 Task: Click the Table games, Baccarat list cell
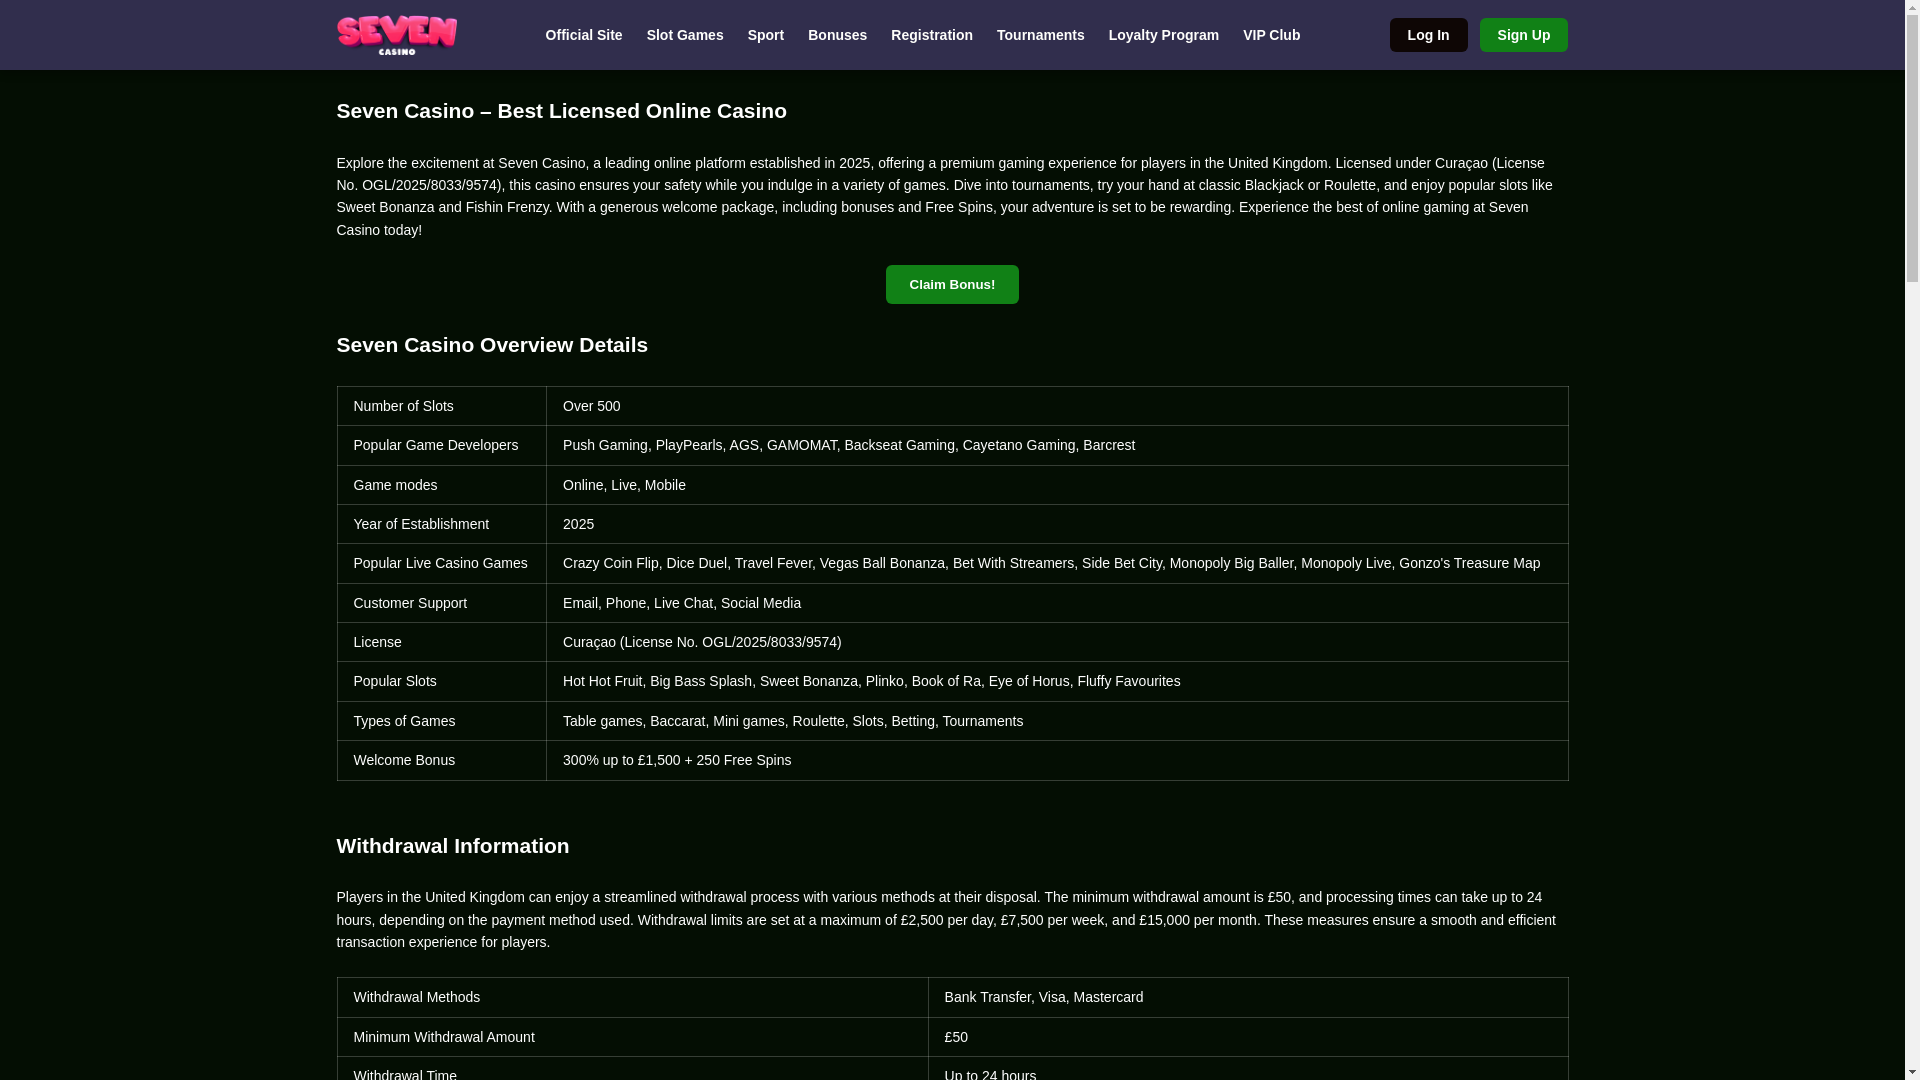pos(1057,721)
